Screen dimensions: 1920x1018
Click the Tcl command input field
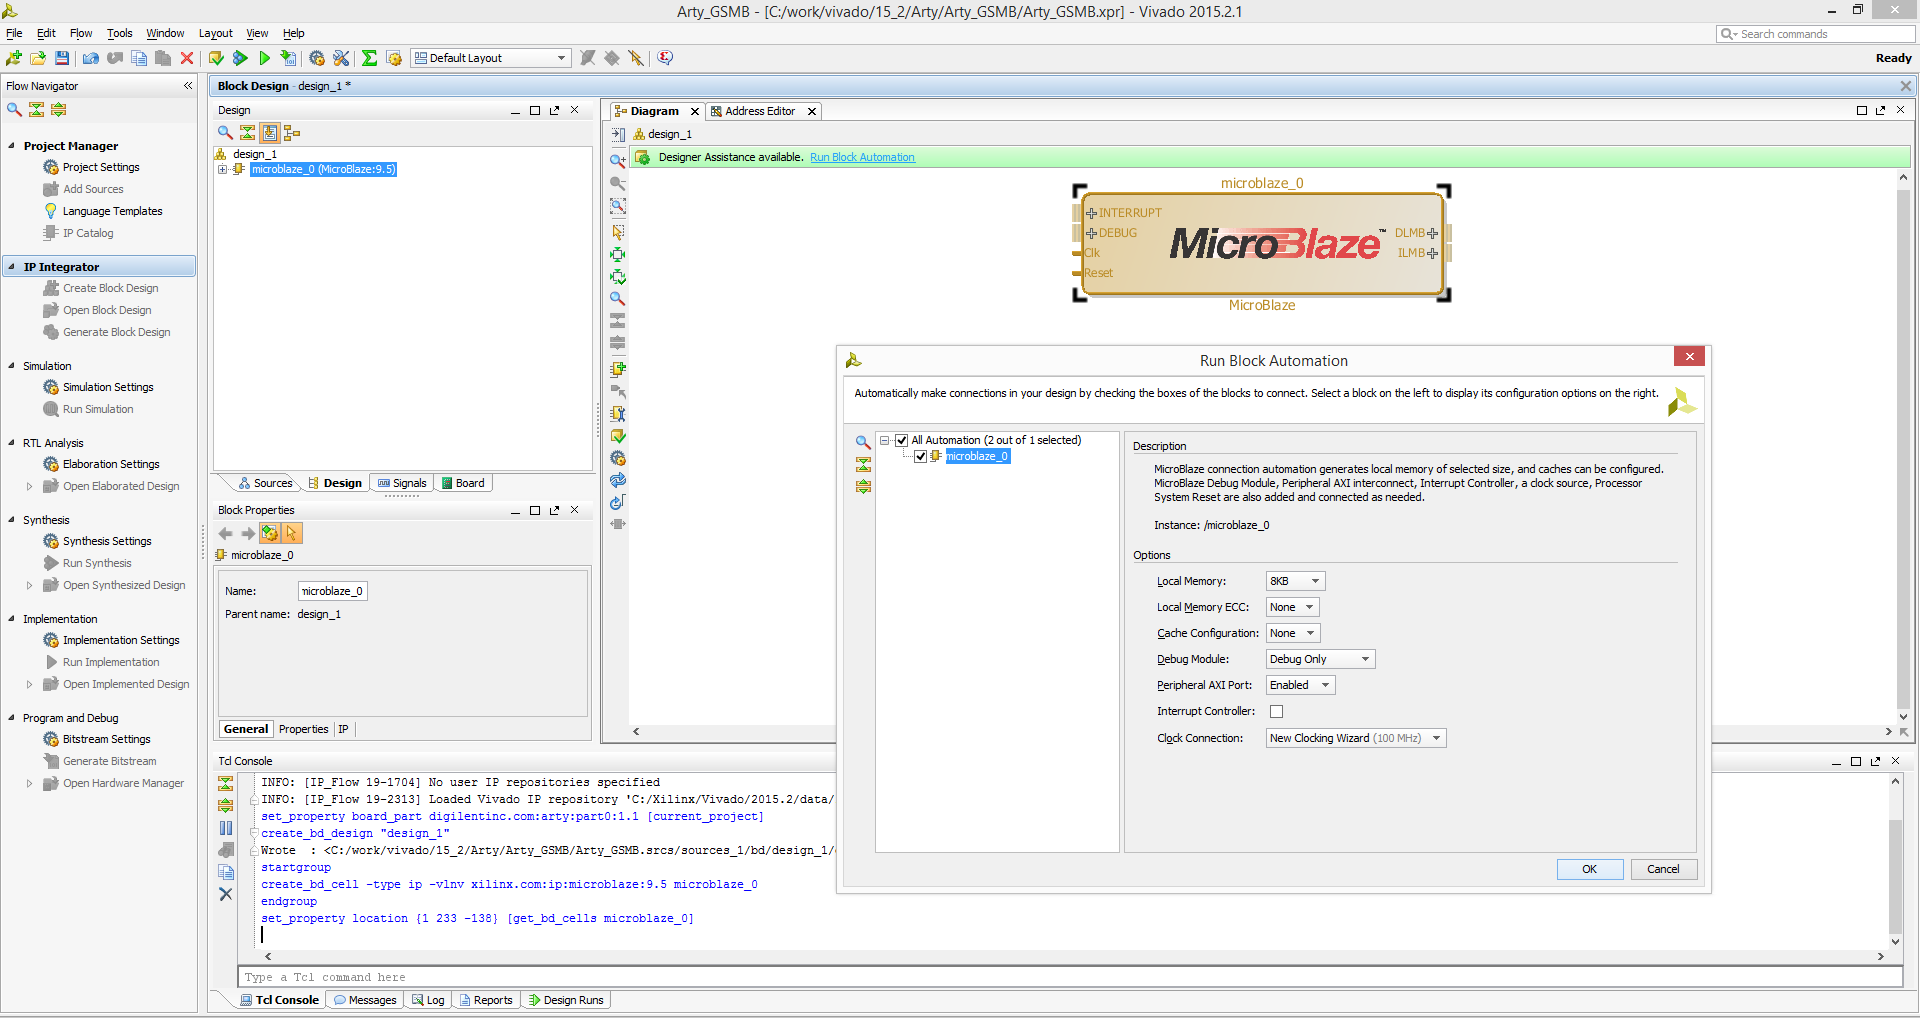point(1070,977)
